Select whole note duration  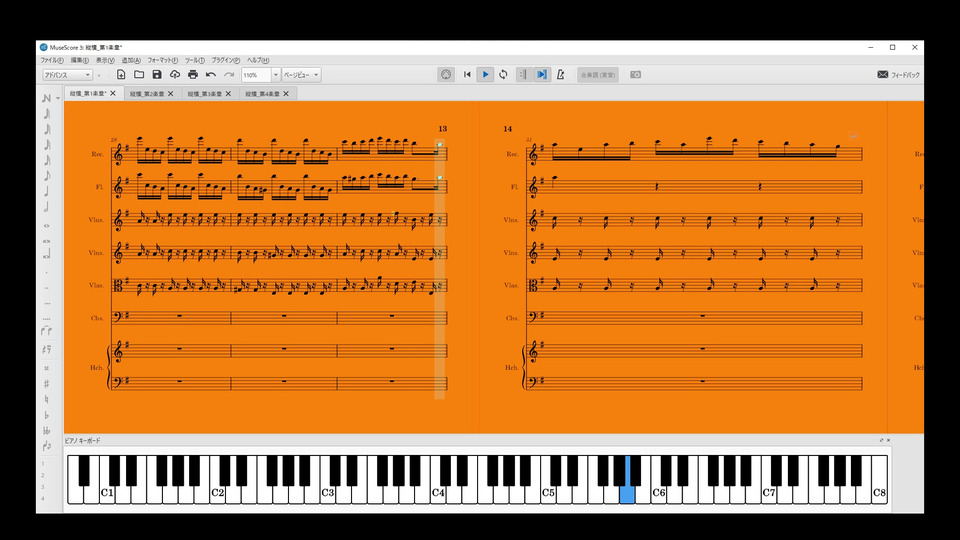(x=47, y=225)
